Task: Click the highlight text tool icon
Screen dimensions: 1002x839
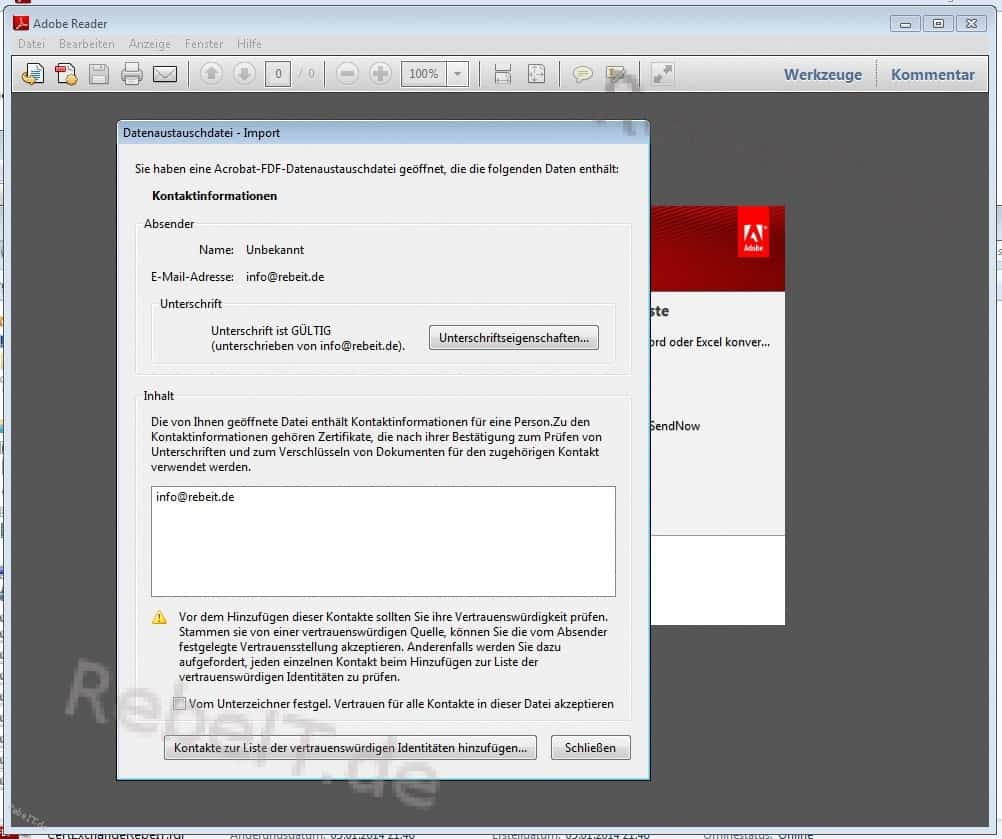Action: coord(616,74)
